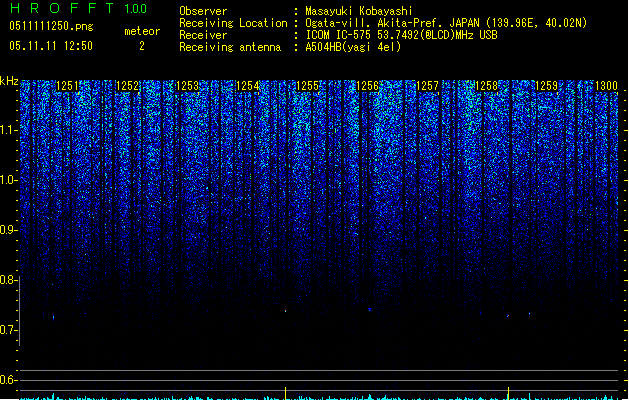Click the 1253 time marker
629x400 pixels.
[187, 86]
